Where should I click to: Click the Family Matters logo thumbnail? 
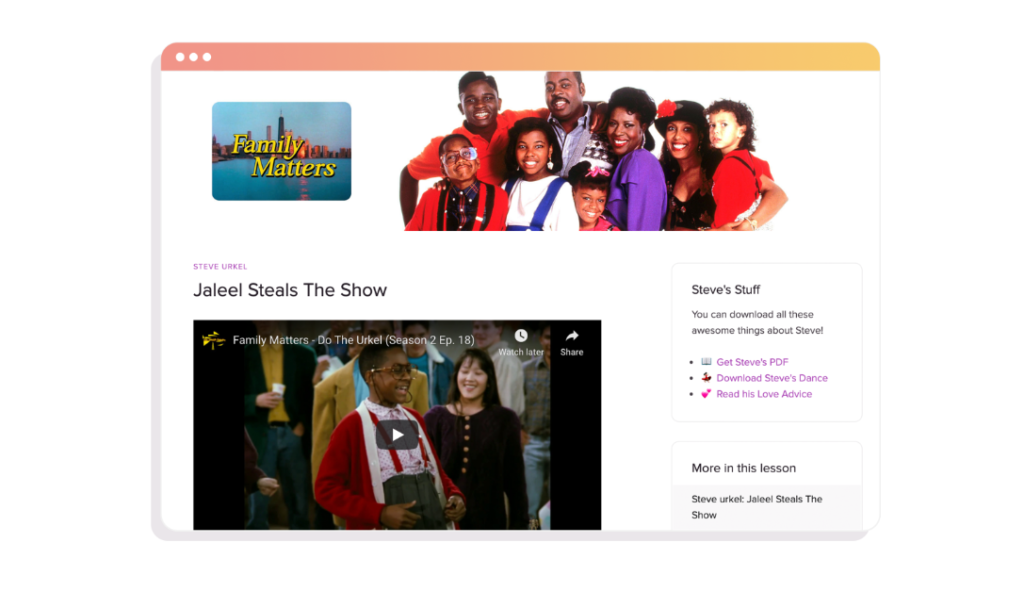point(281,151)
